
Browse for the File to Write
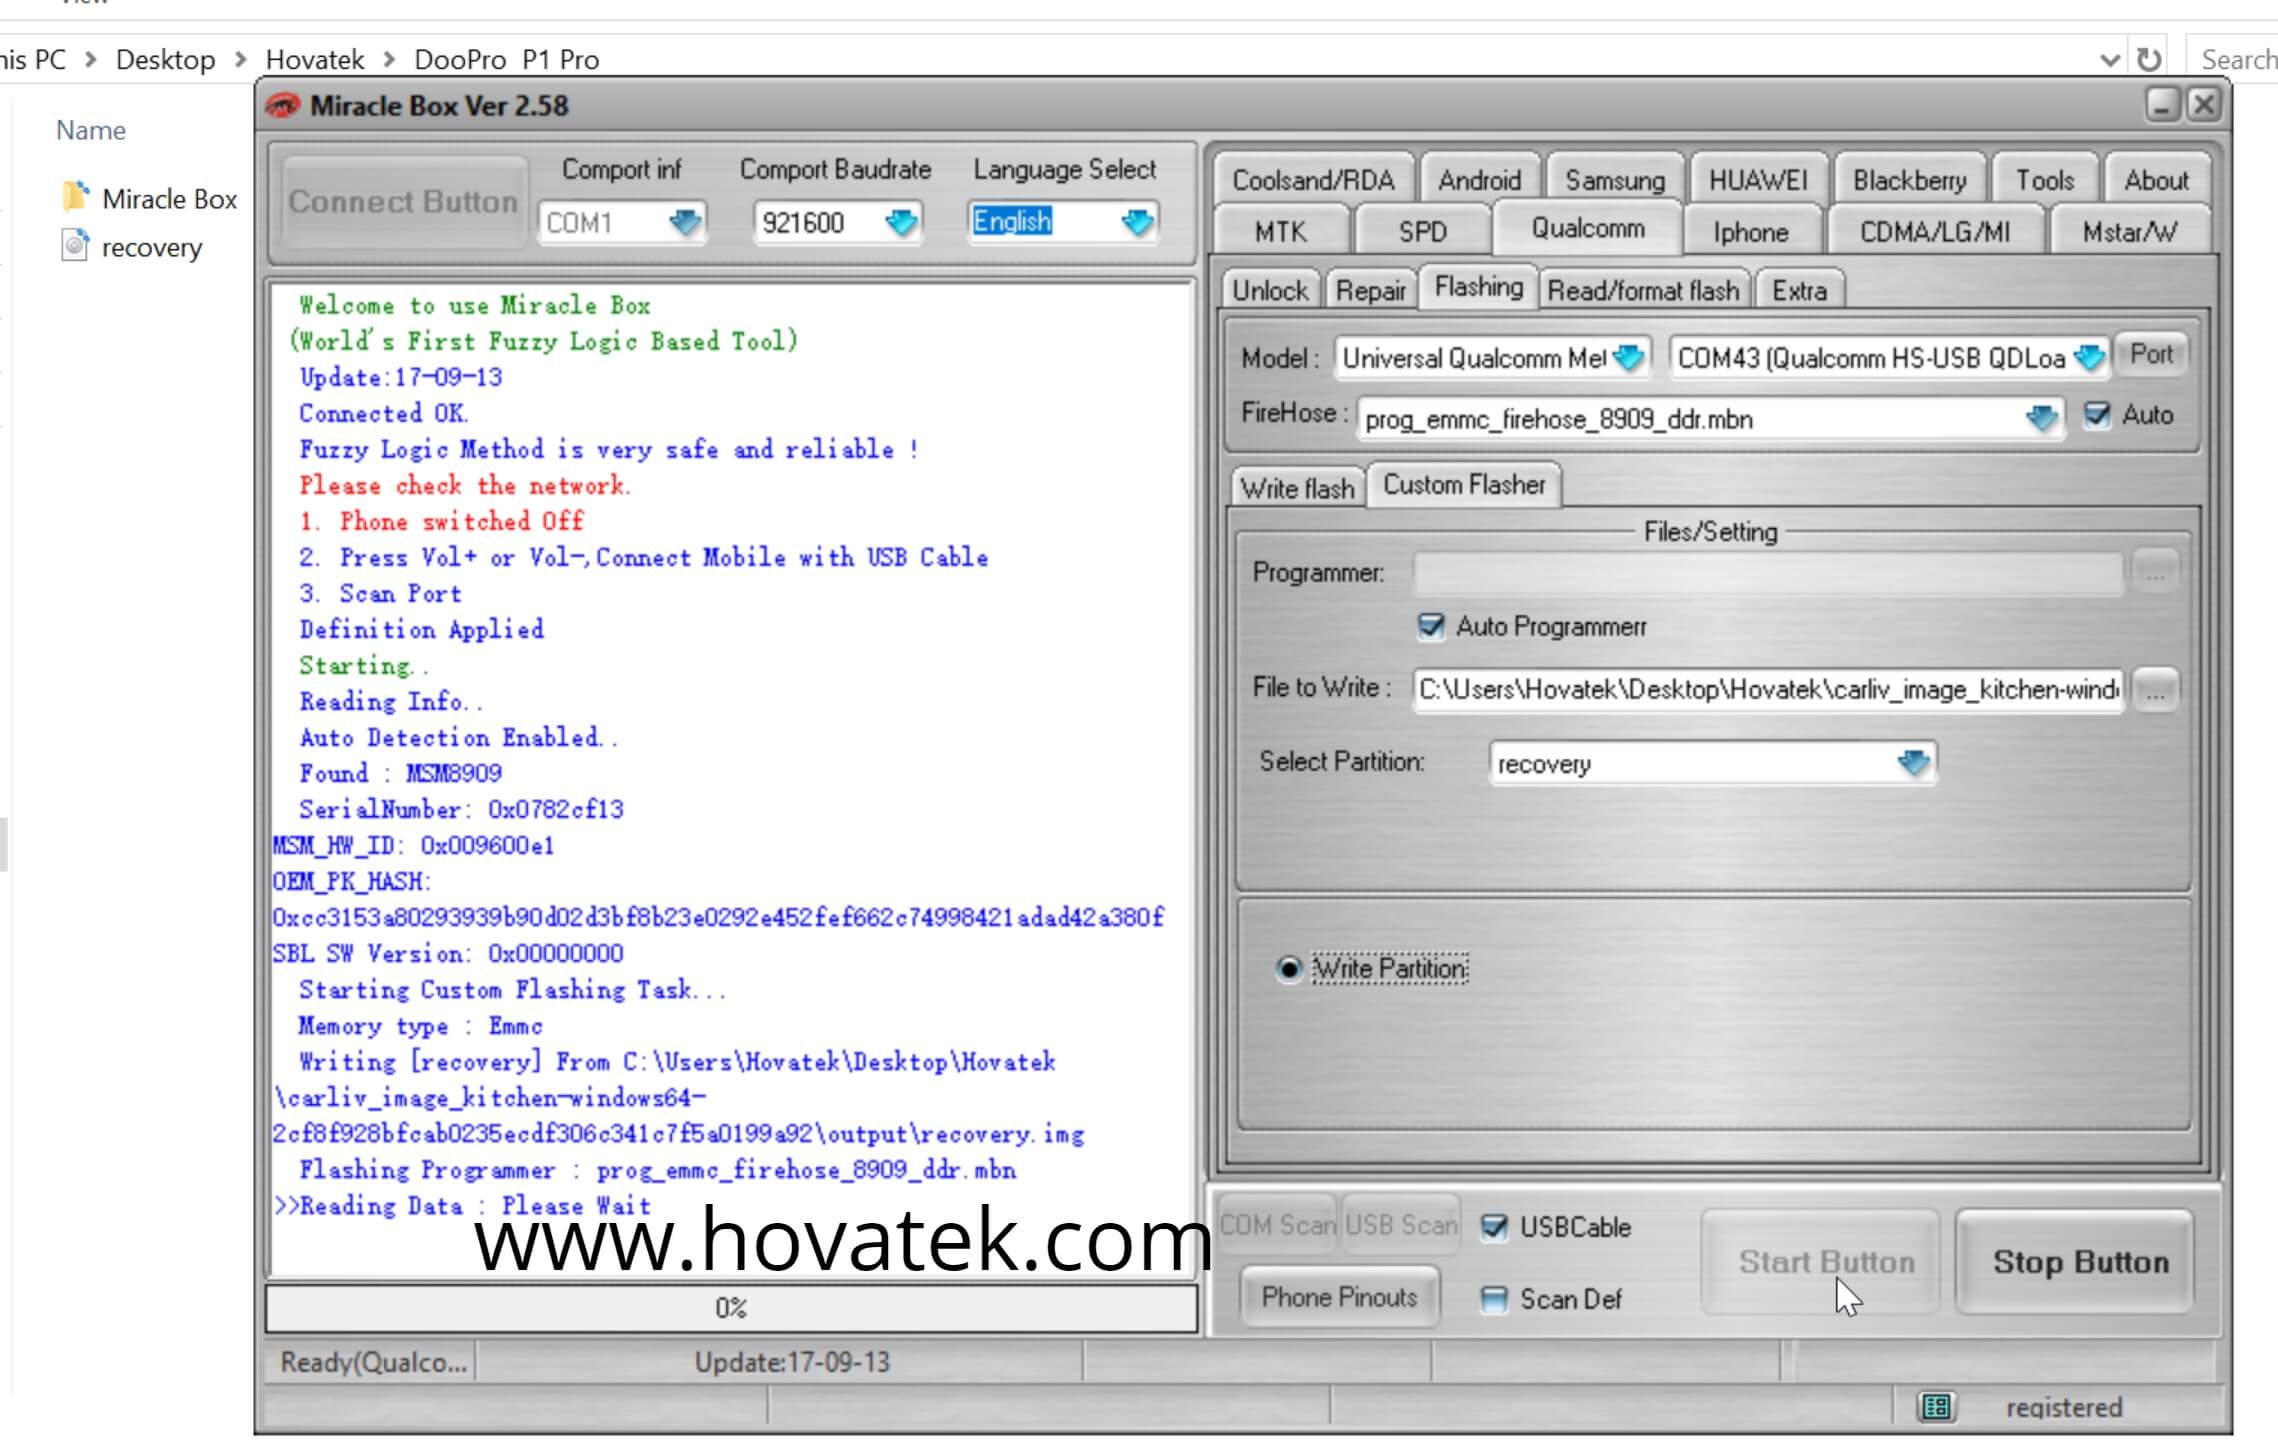click(2155, 689)
